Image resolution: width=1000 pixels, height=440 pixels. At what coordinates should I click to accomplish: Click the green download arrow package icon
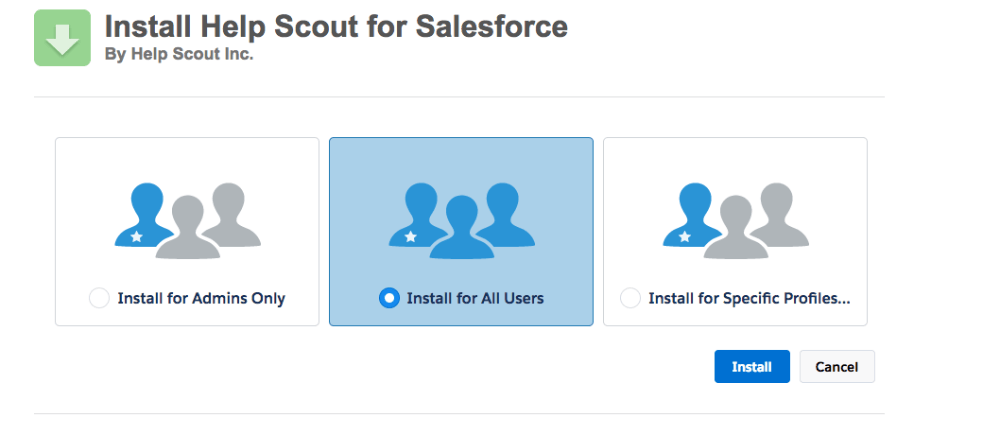pyautogui.click(x=62, y=38)
